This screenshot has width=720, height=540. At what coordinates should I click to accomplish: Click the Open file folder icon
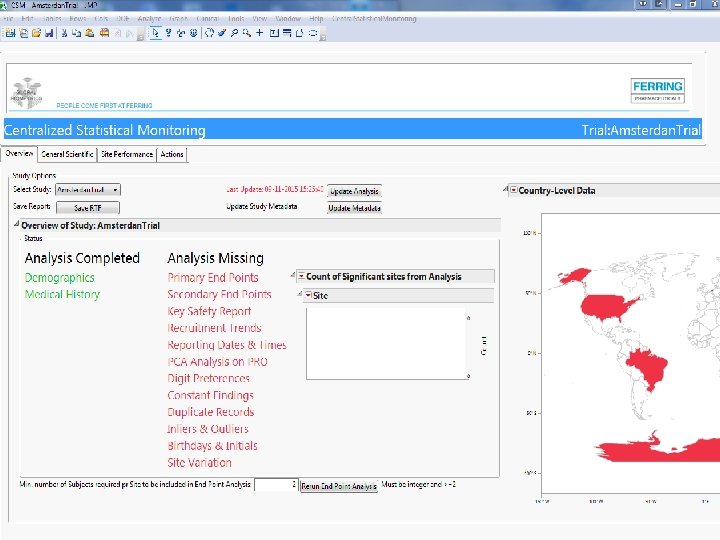[x=36, y=33]
